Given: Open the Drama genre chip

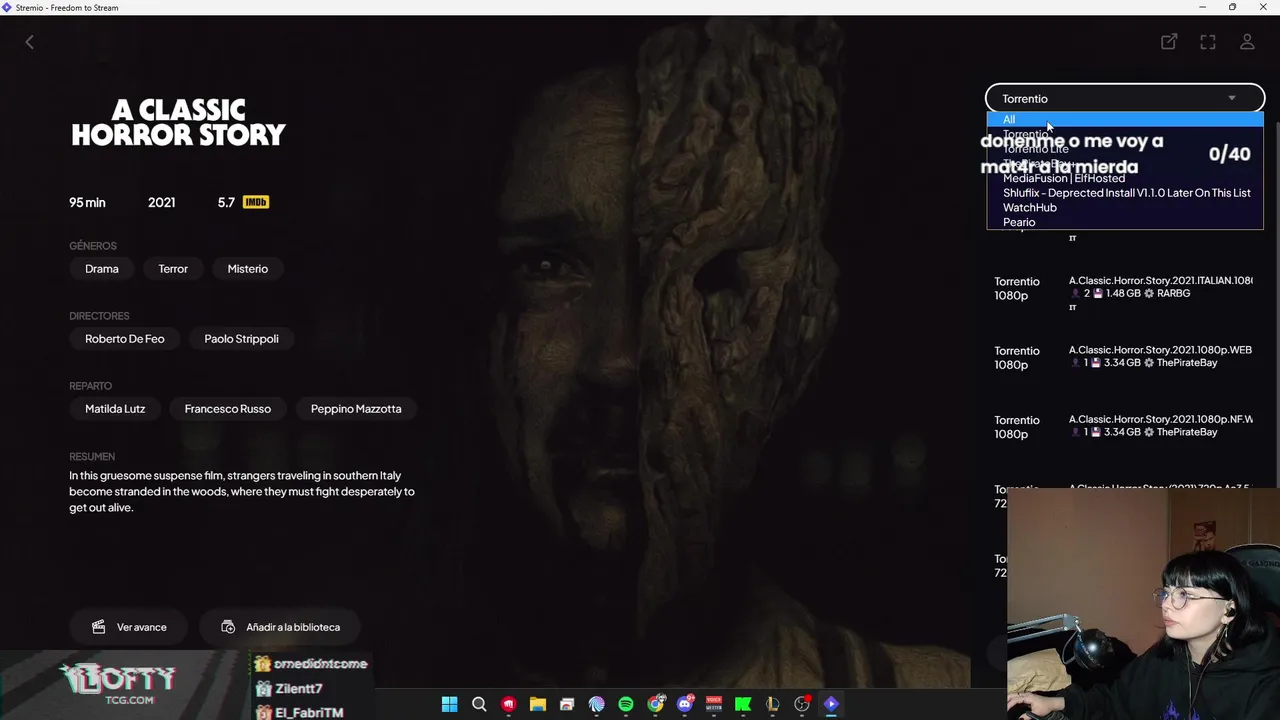Looking at the screenshot, I should click(102, 268).
